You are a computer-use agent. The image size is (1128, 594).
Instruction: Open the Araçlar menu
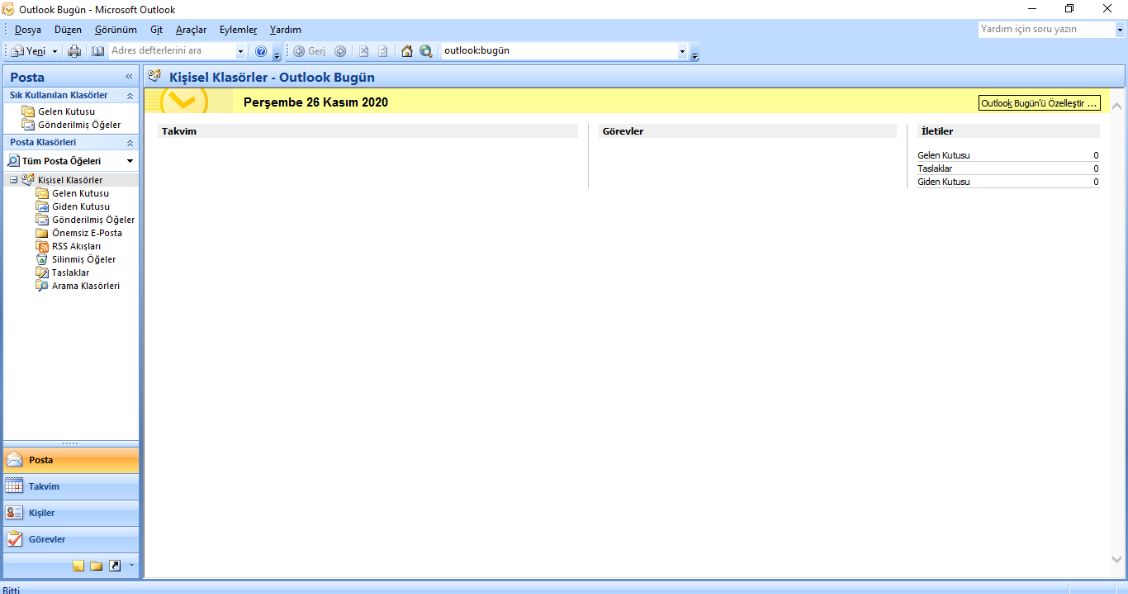[190, 30]
